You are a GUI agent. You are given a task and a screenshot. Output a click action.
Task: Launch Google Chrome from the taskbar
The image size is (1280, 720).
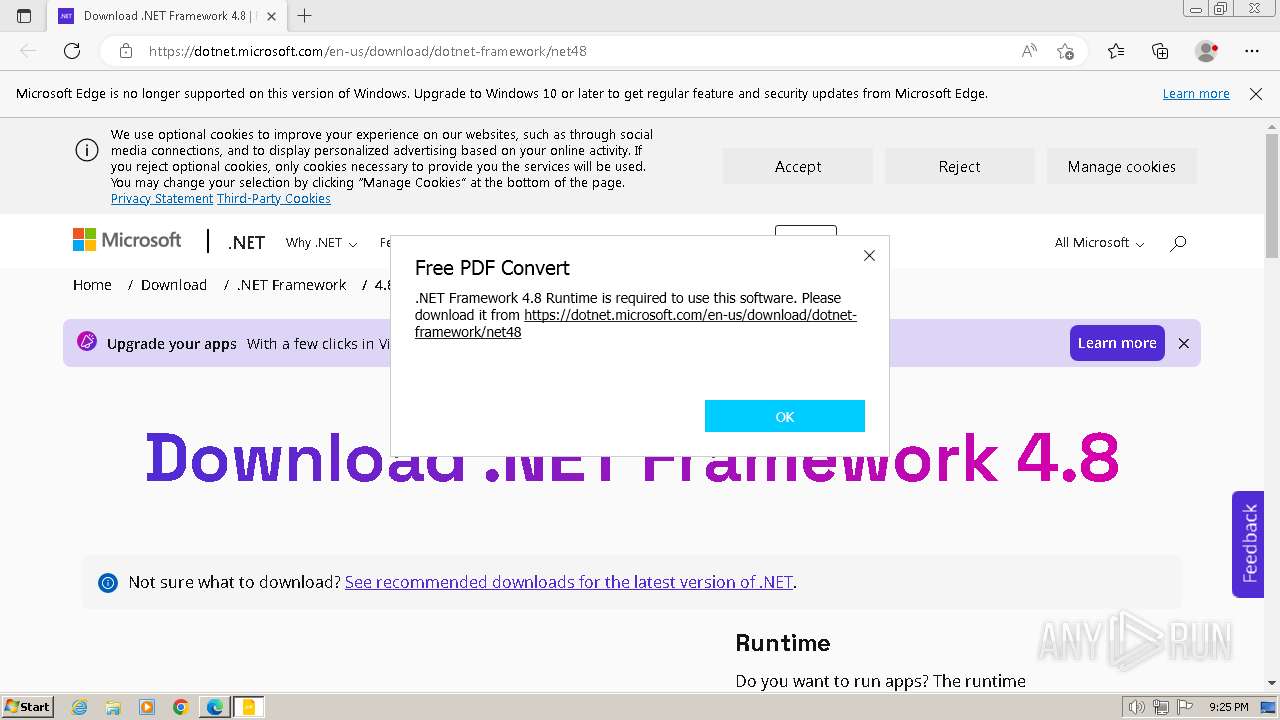(x=180, y=707)
